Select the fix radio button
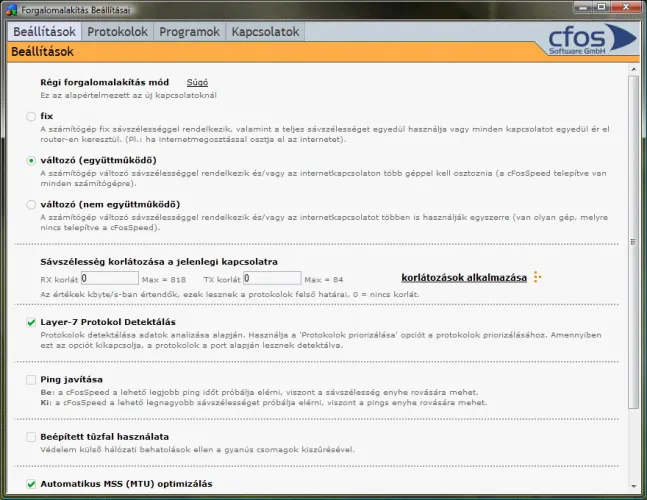 [31, 116]
